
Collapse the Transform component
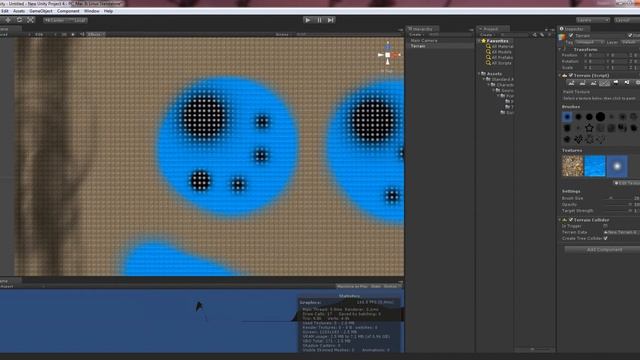point(560,49)
